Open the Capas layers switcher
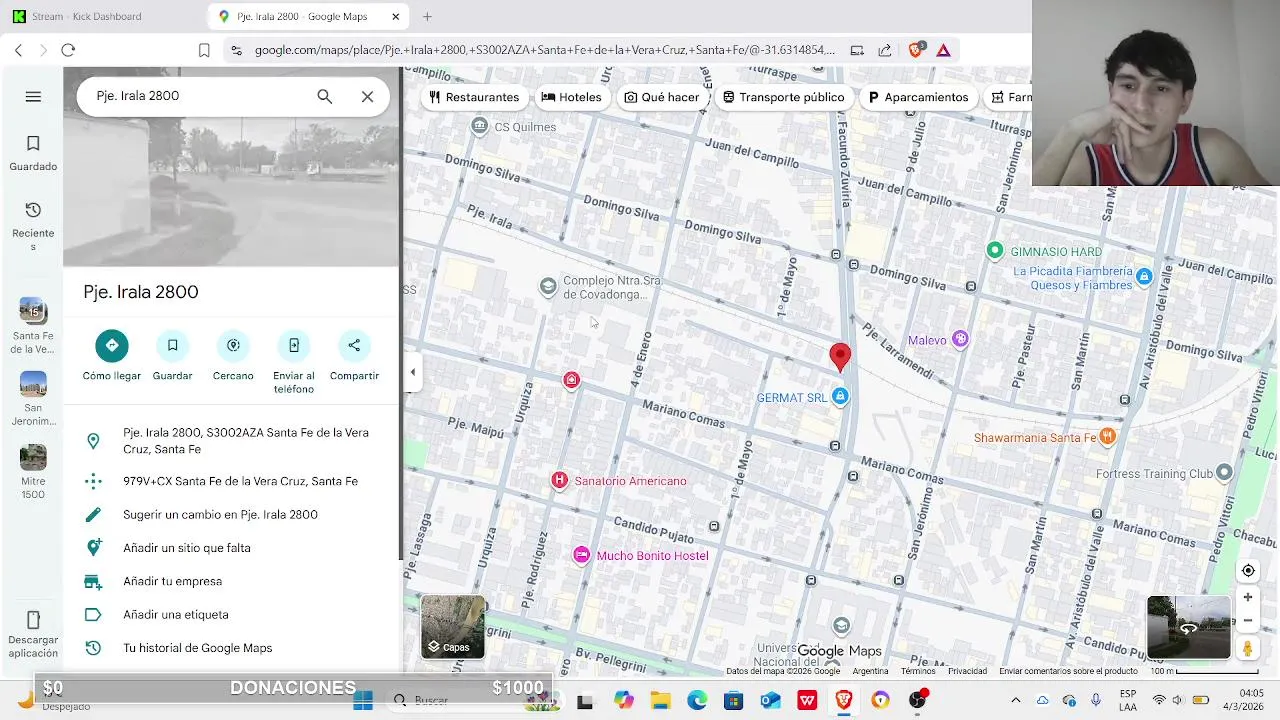1280x720 pixels. coord(453,627)
